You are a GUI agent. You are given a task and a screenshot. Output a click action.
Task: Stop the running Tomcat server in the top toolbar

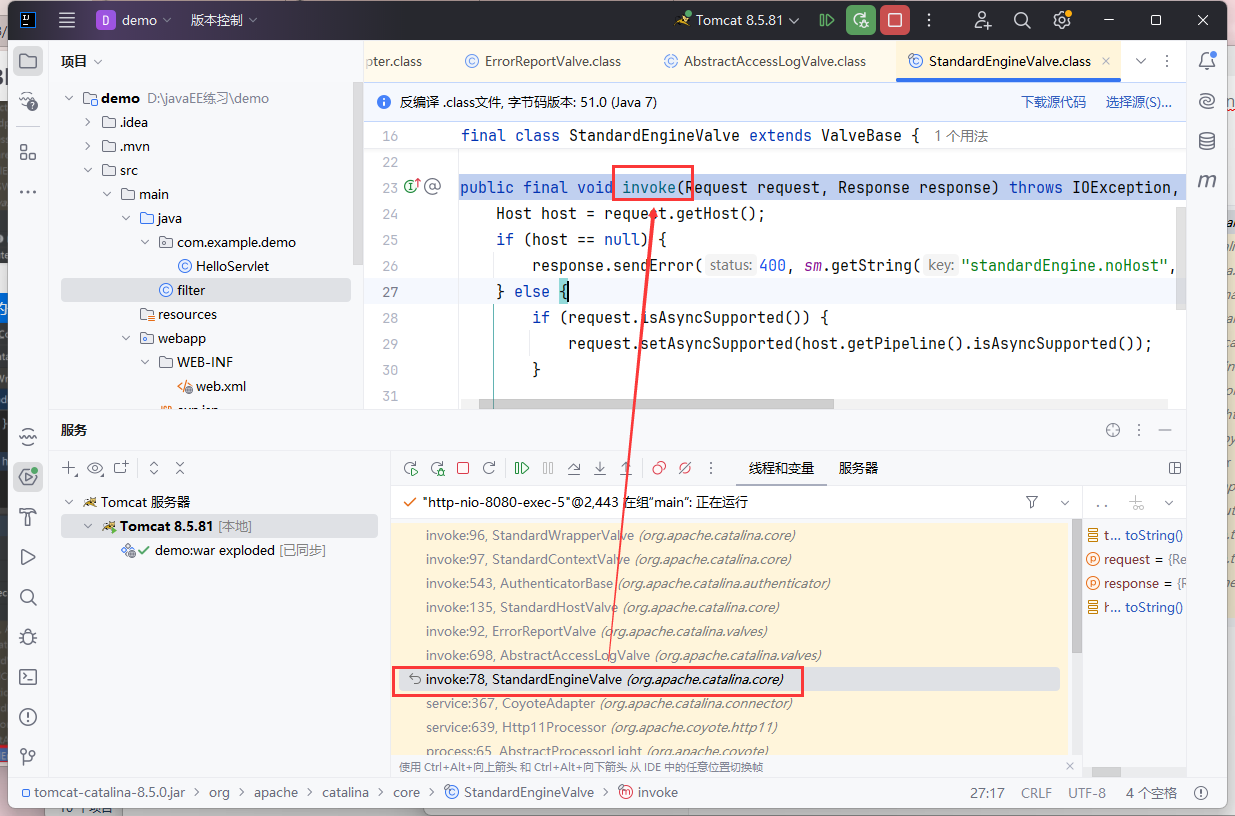pyautogui.click(x=894, y=20)
